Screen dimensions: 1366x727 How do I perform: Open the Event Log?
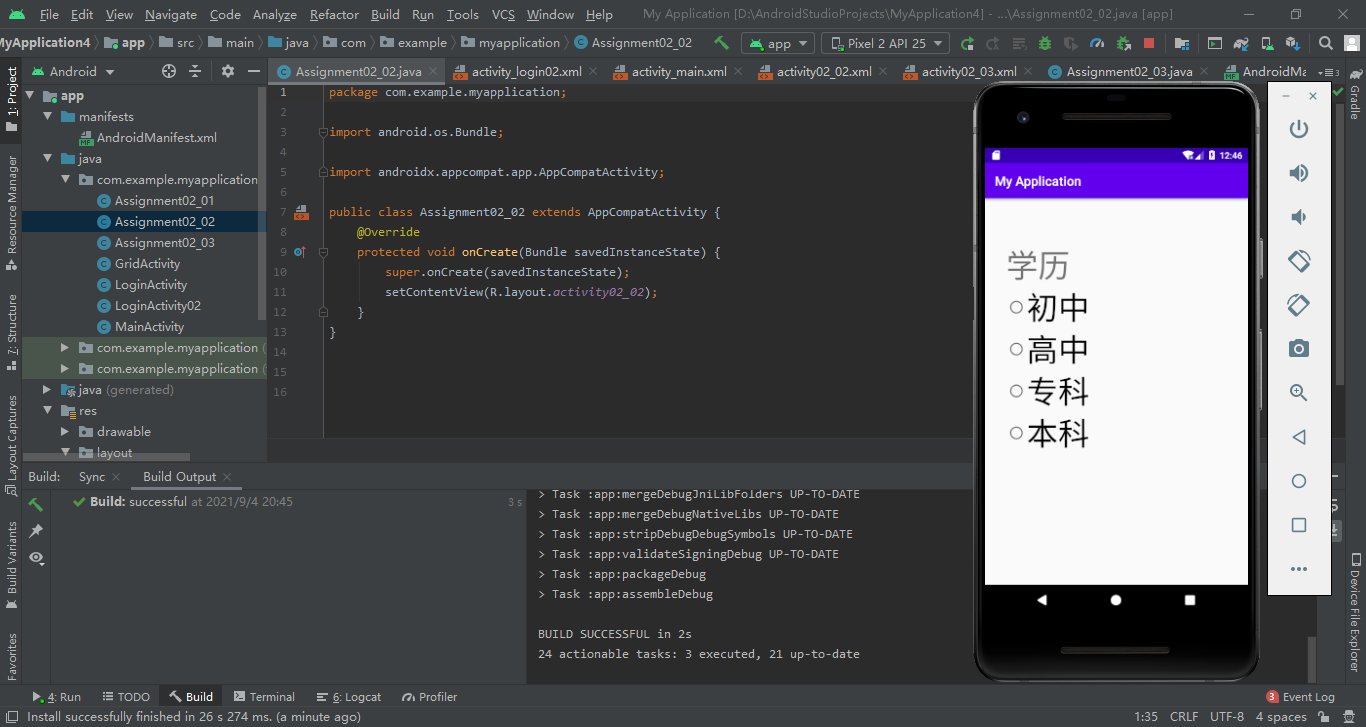1300,697
